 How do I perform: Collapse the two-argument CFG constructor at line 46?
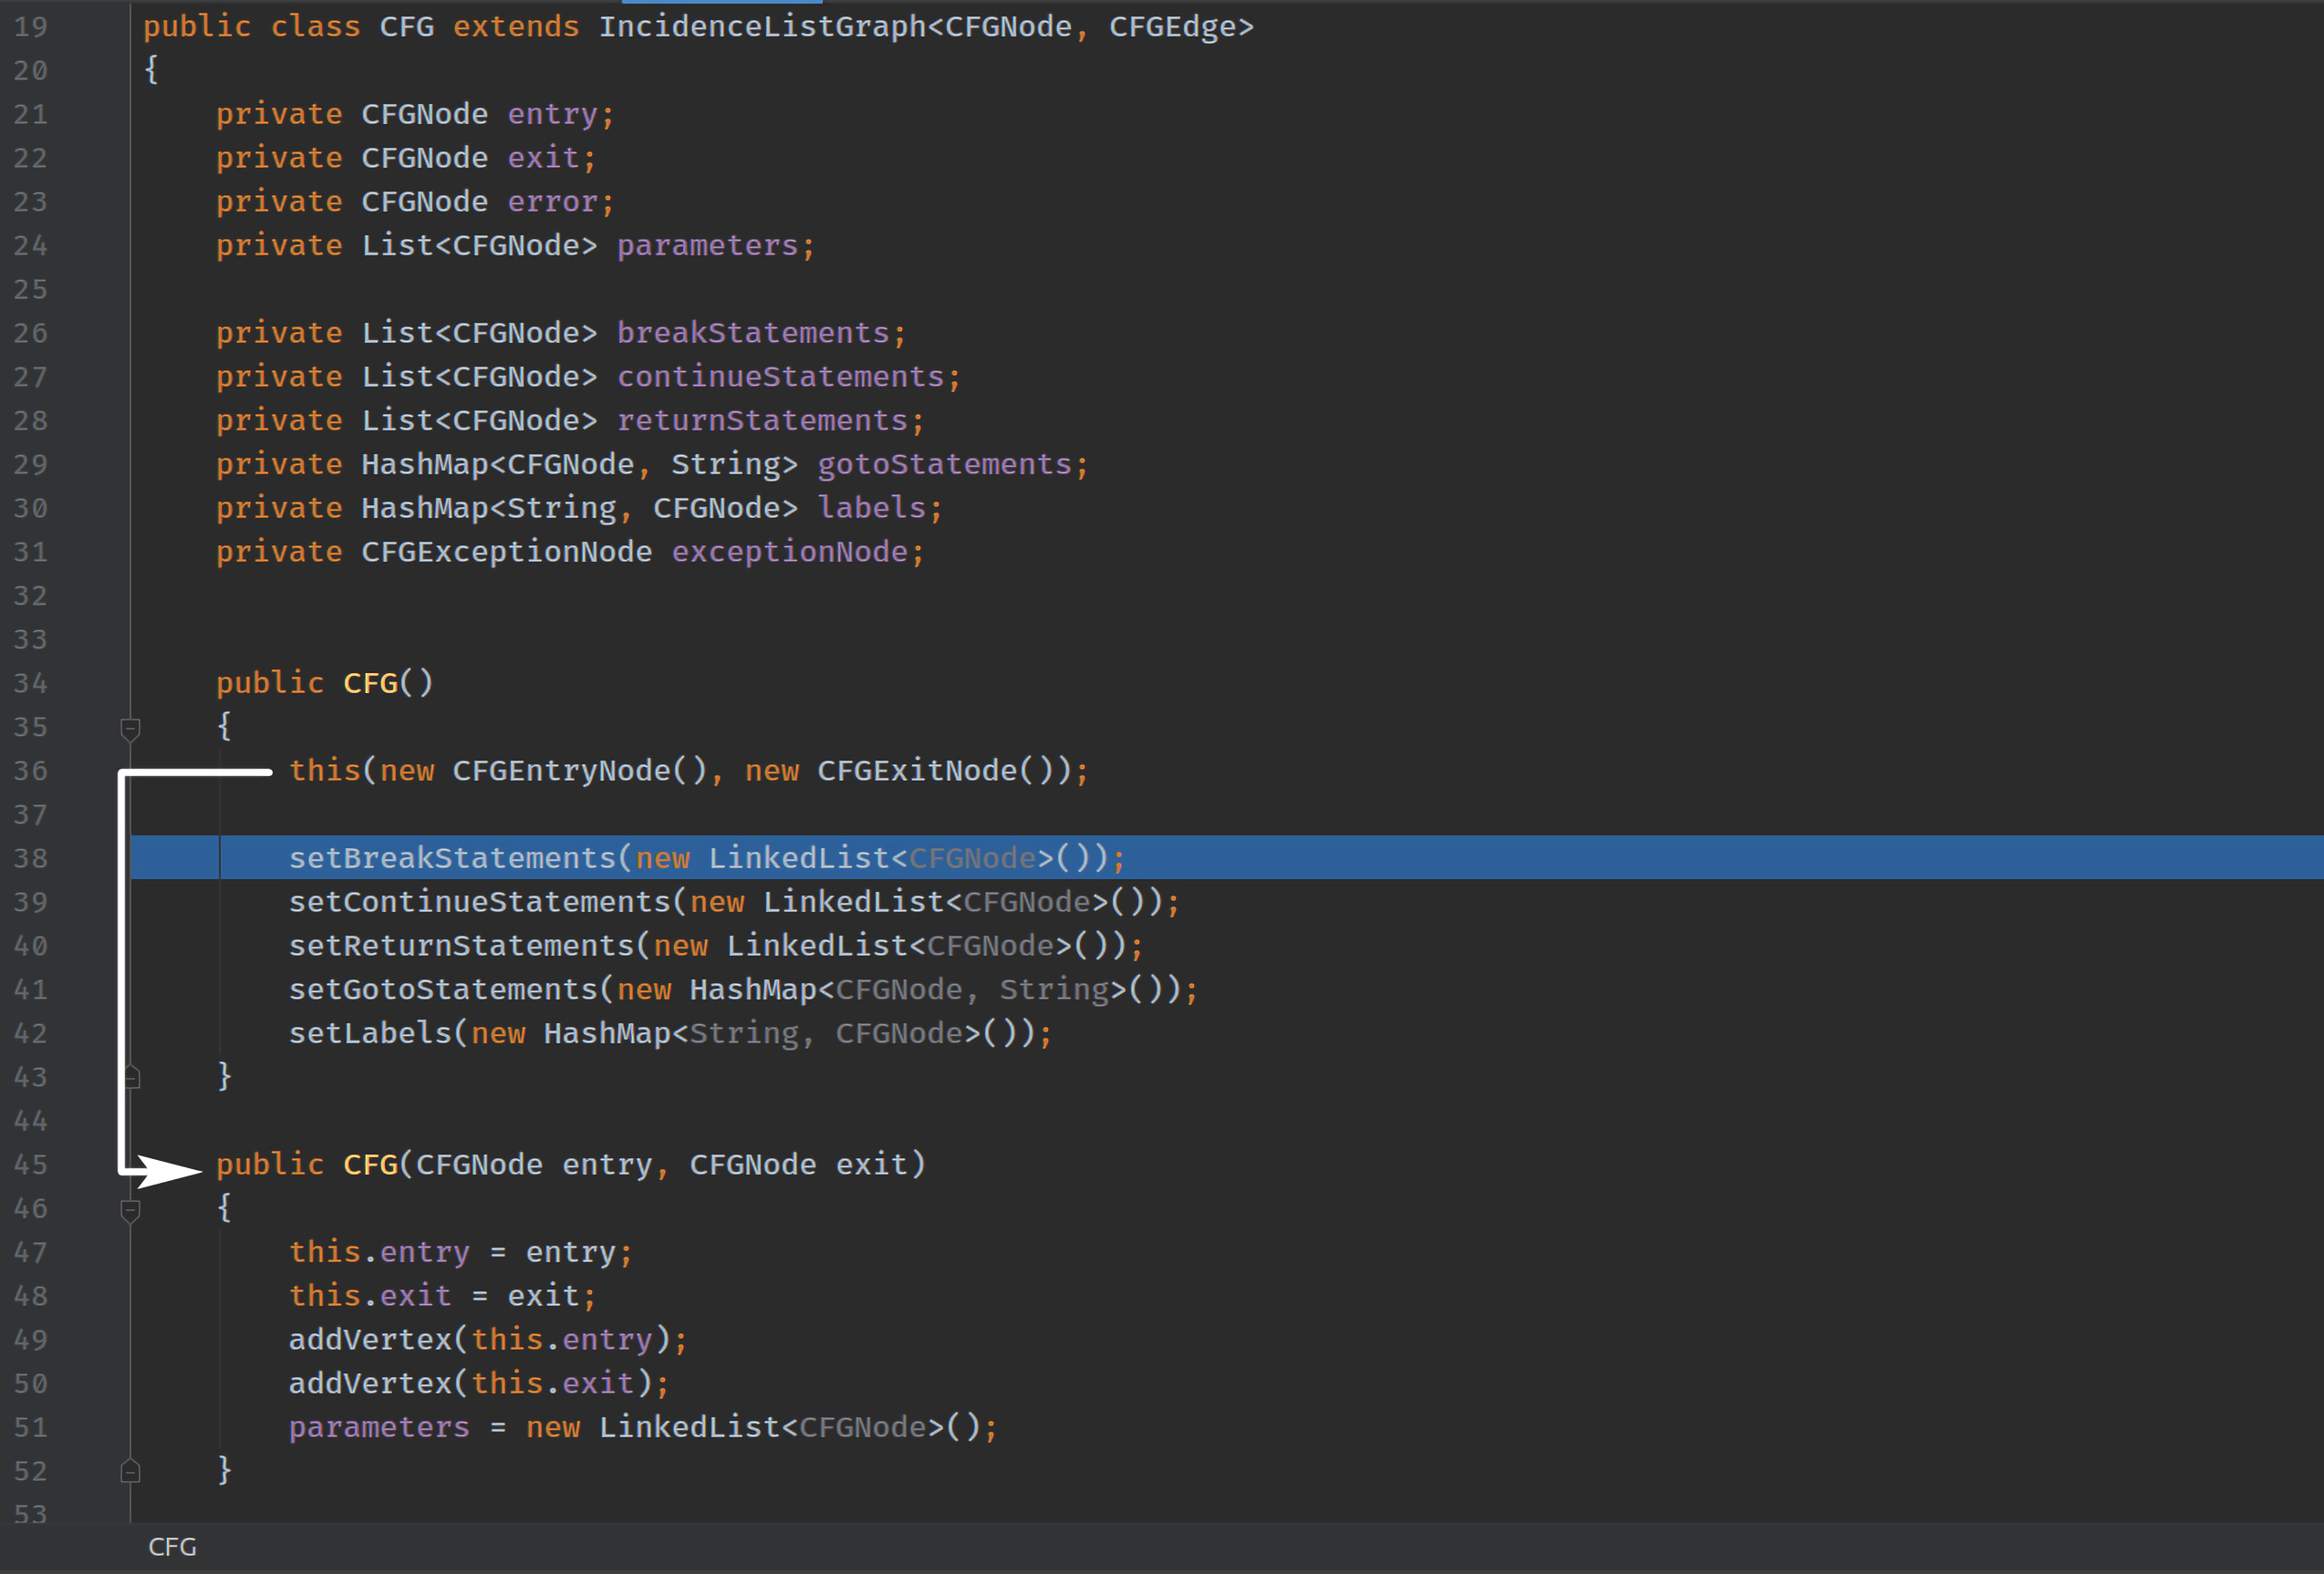click(x=130, y=1210)
